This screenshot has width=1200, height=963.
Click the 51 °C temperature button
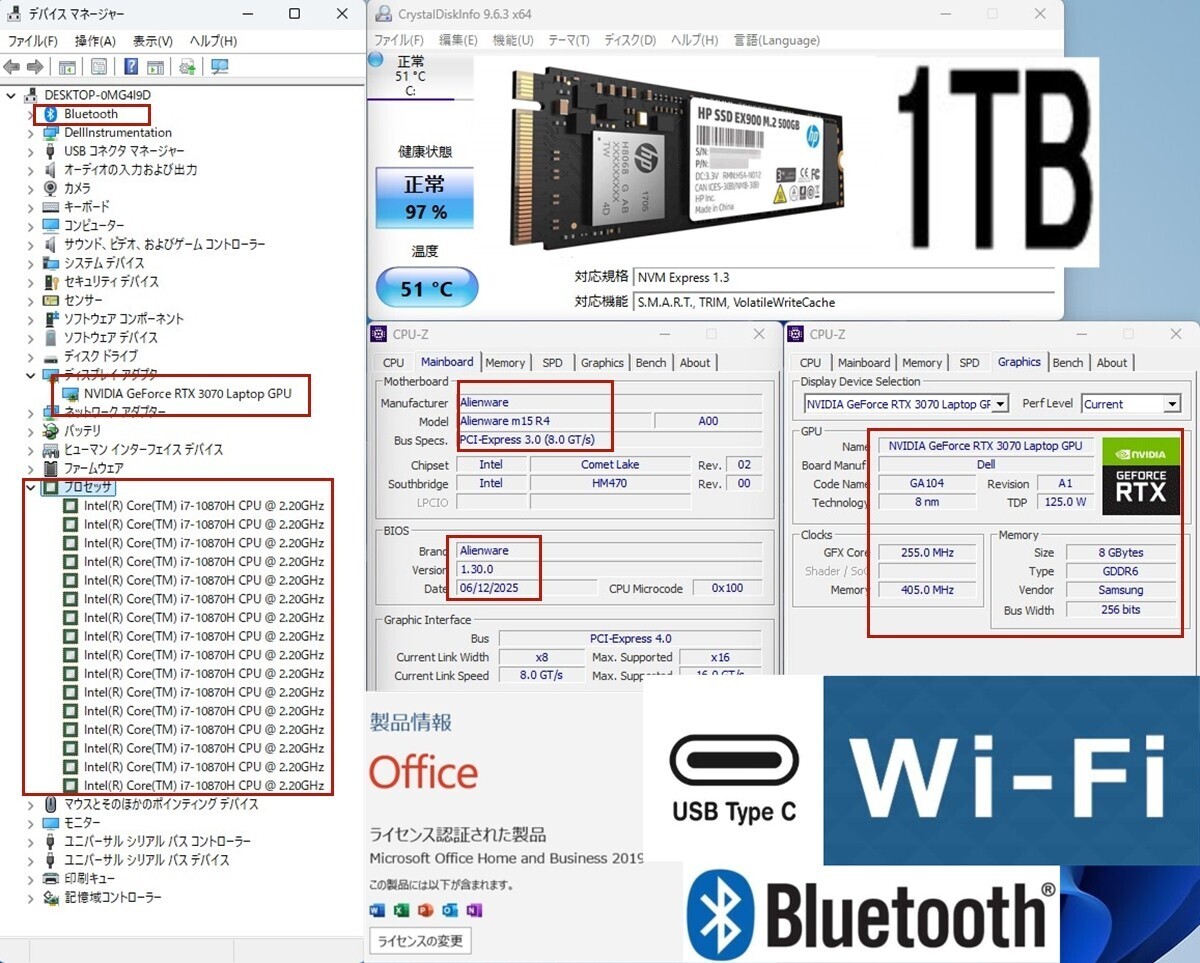pyautogui.click(x=427, y=289)
